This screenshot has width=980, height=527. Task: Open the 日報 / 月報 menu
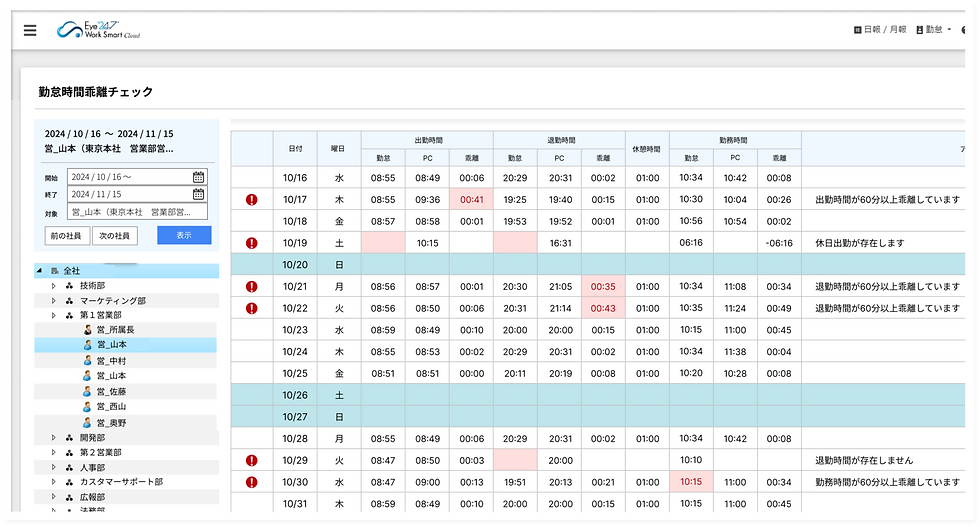tap(880, 29)
